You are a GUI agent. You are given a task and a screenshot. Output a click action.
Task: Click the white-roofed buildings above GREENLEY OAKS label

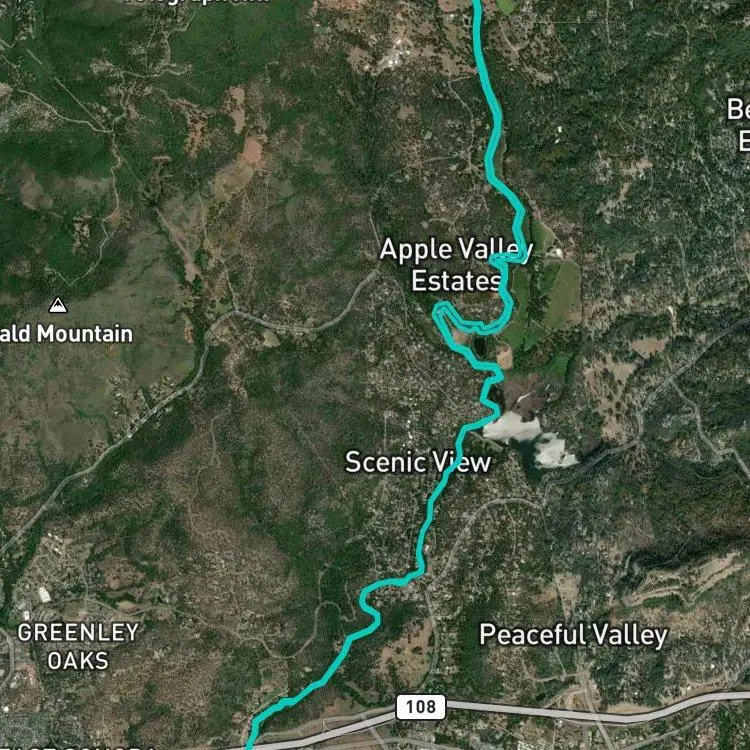coord(44,595)
